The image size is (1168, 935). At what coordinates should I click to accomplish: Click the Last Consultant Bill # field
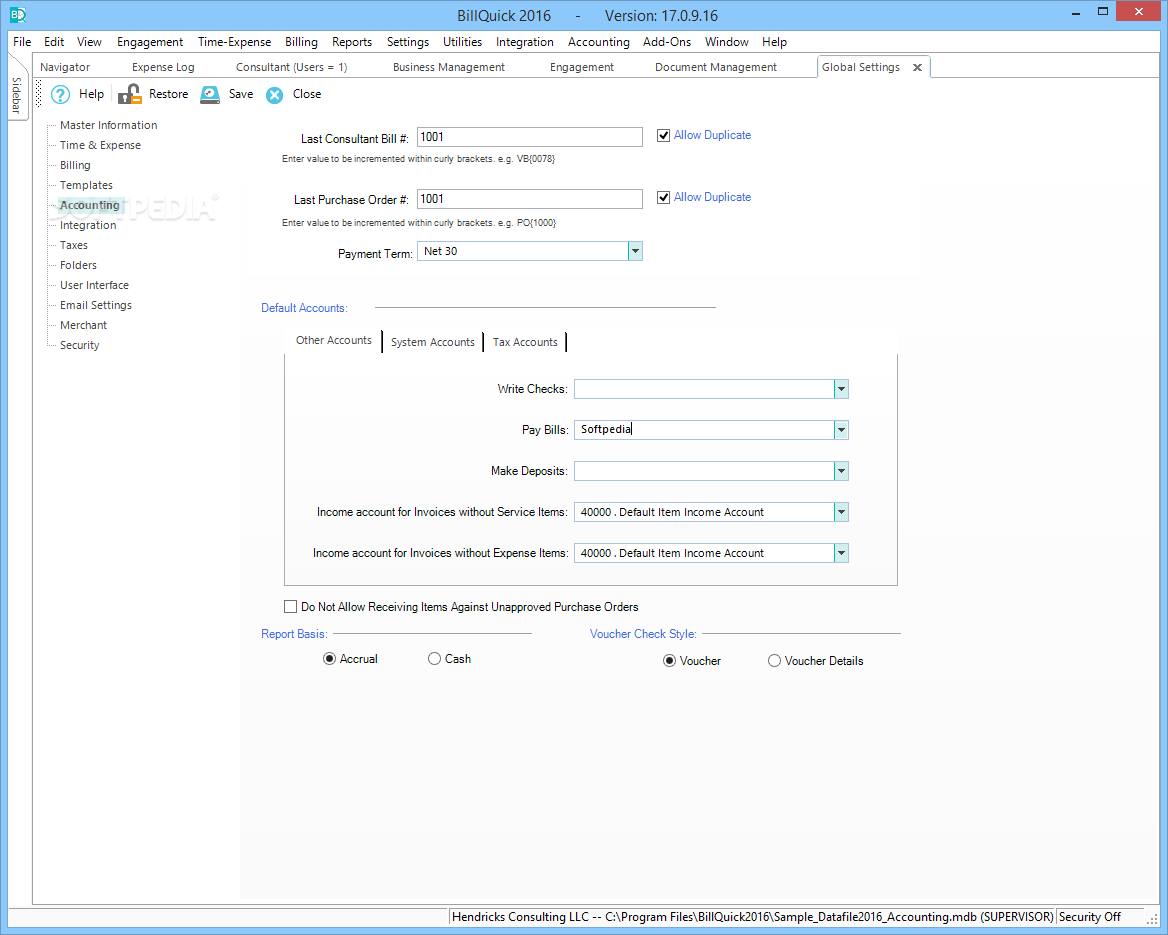point(530,137)
